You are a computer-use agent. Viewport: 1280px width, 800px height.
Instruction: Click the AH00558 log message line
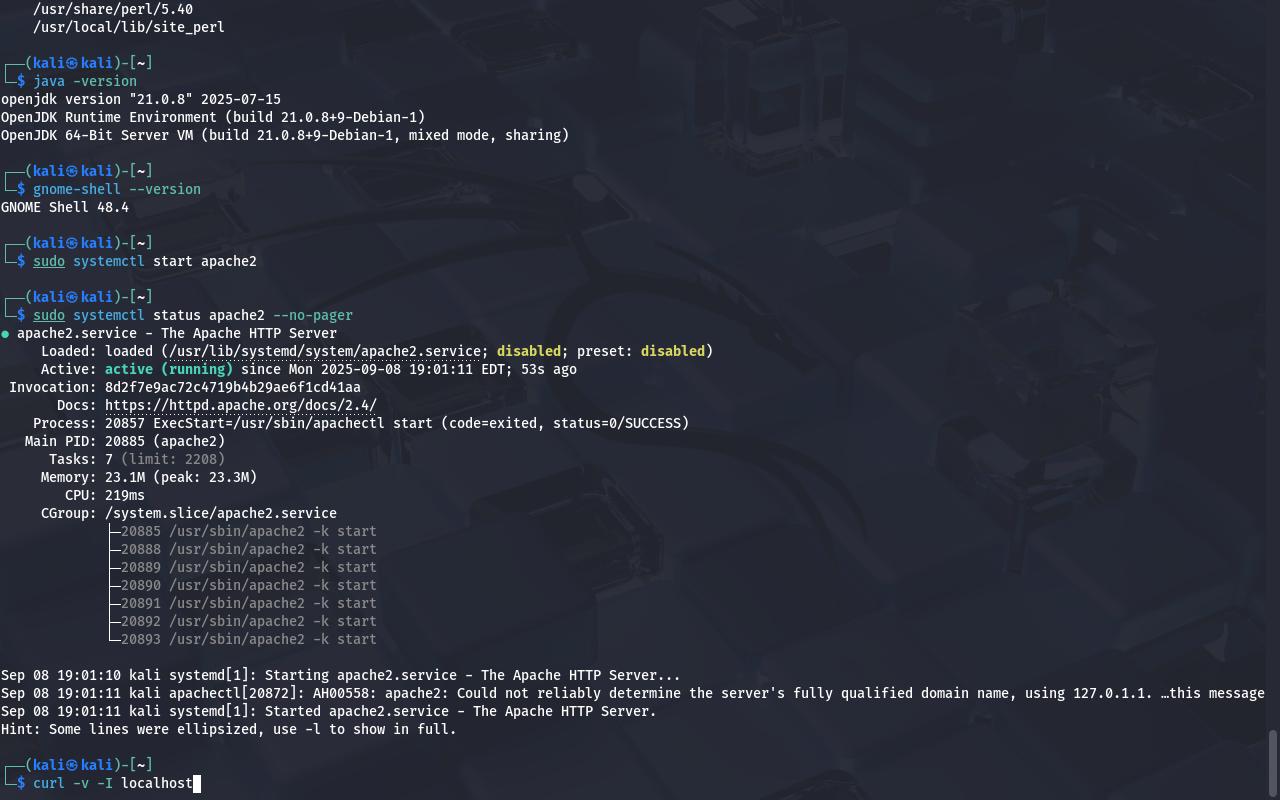[633, 693]
